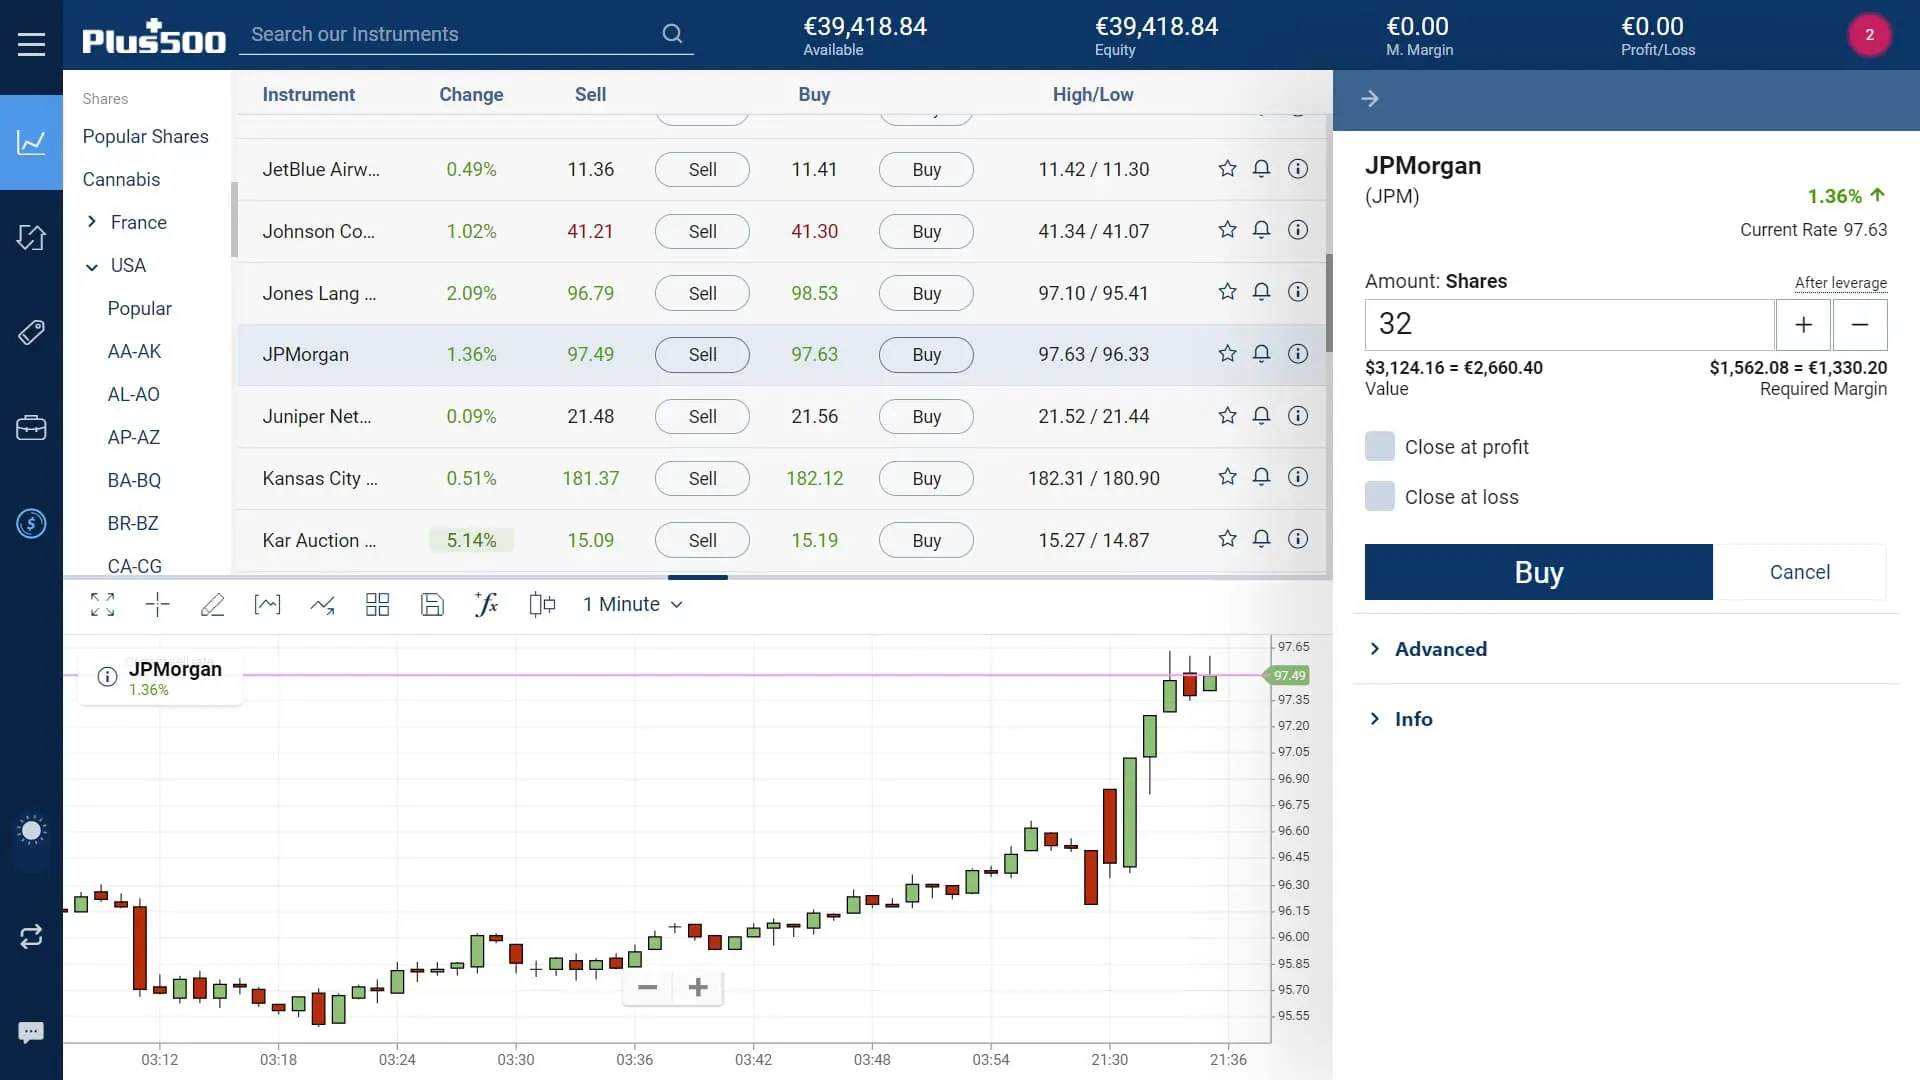Click the switch mode arrows icon

point(31,936)
